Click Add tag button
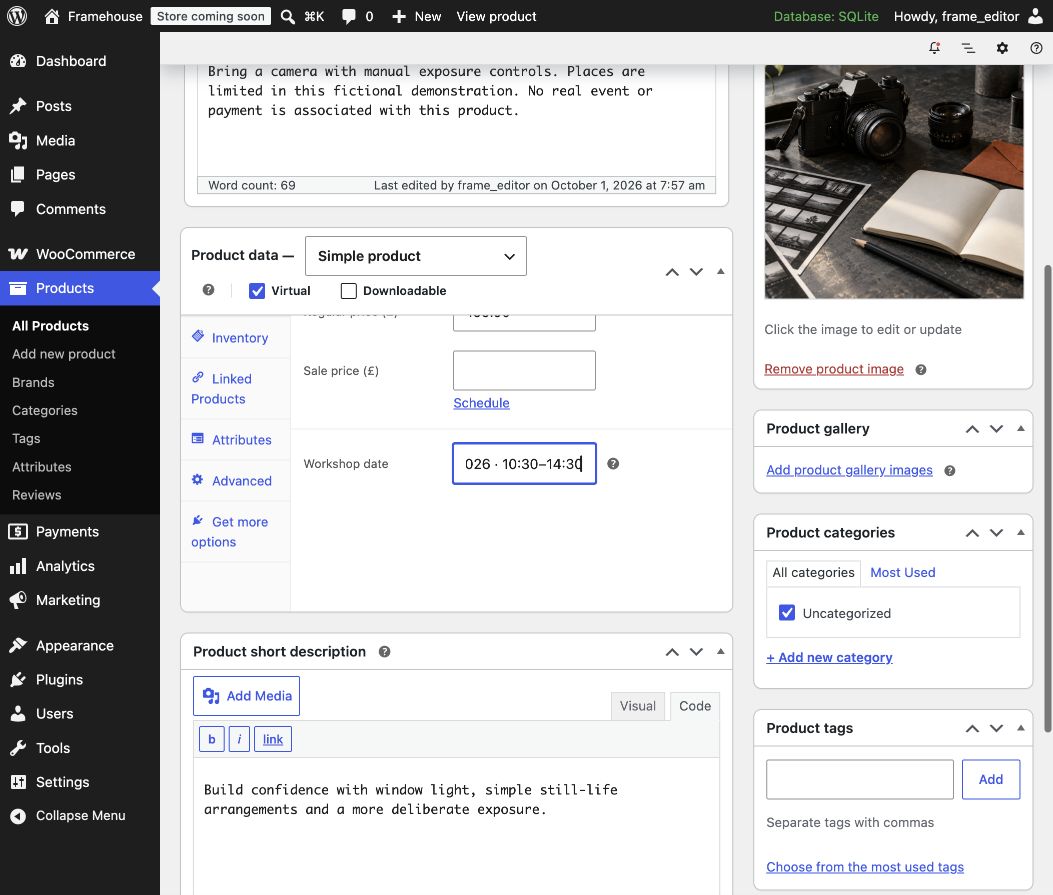The width and height of the screenshot is (1053, 895). [991, 780]
